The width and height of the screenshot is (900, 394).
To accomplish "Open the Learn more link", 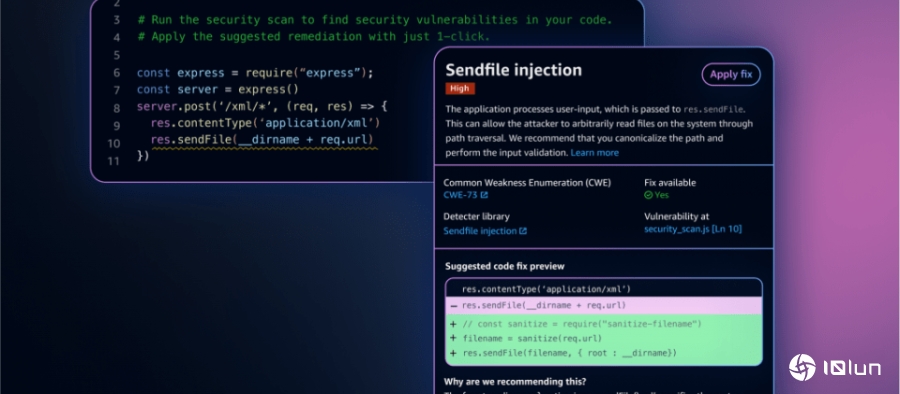I will 594,153.
